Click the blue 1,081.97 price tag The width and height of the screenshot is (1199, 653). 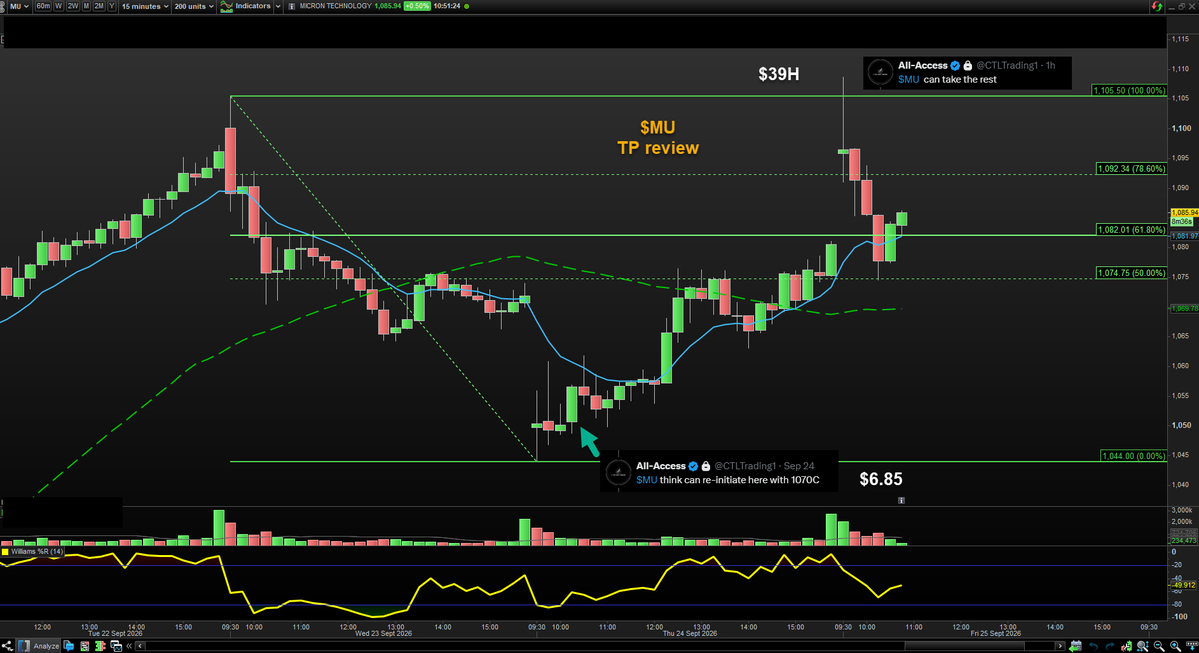click(1184, 236)
